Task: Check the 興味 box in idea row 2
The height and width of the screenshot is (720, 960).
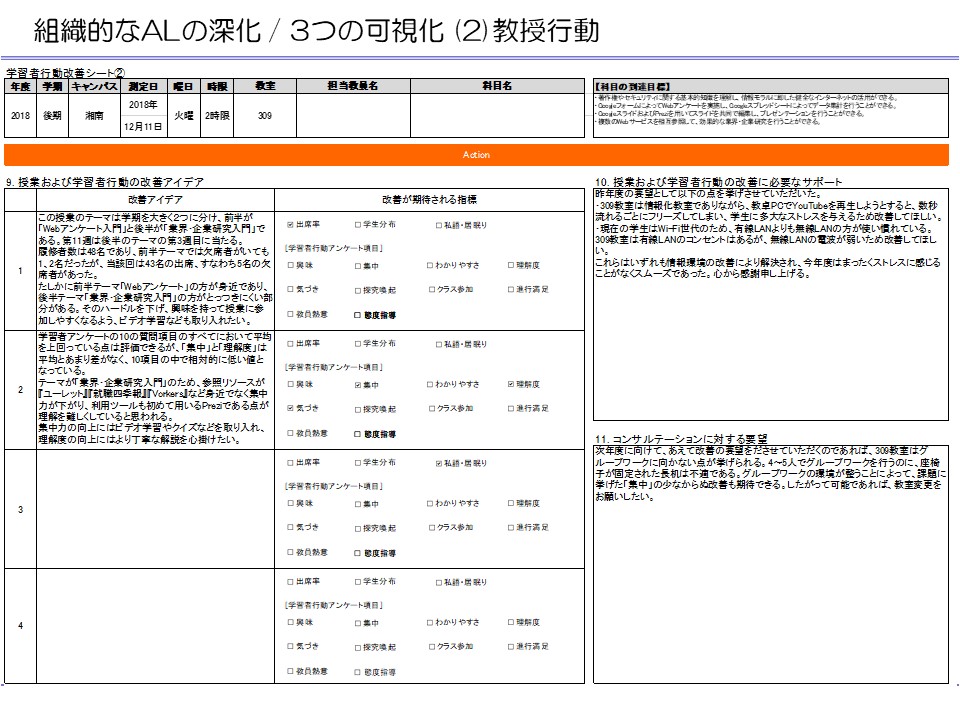Action: pyautogui.click(x=291, y=384)
